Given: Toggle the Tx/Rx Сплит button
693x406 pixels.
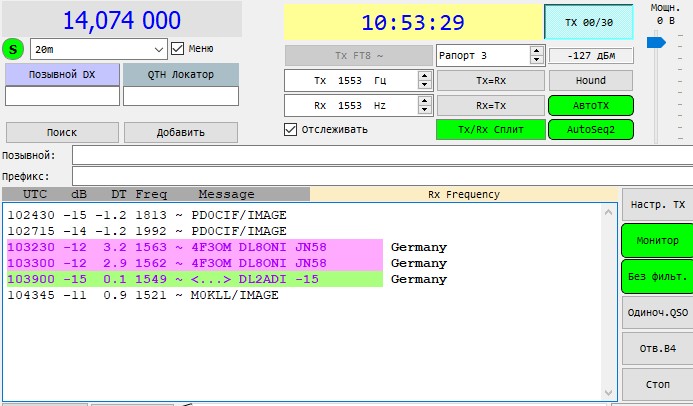Looking at the screenshot, I should coord(490,129).
